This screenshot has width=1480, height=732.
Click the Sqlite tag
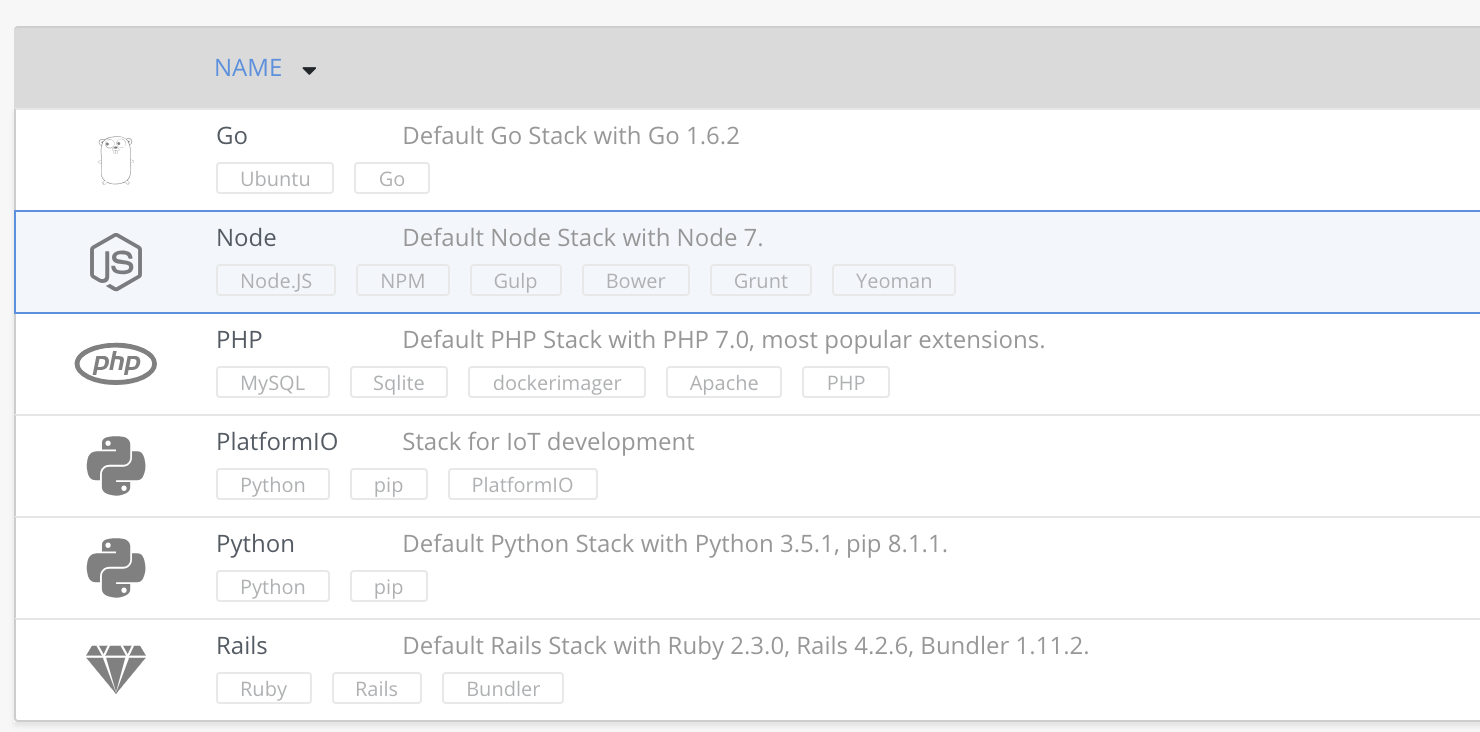tap(399, 383)
